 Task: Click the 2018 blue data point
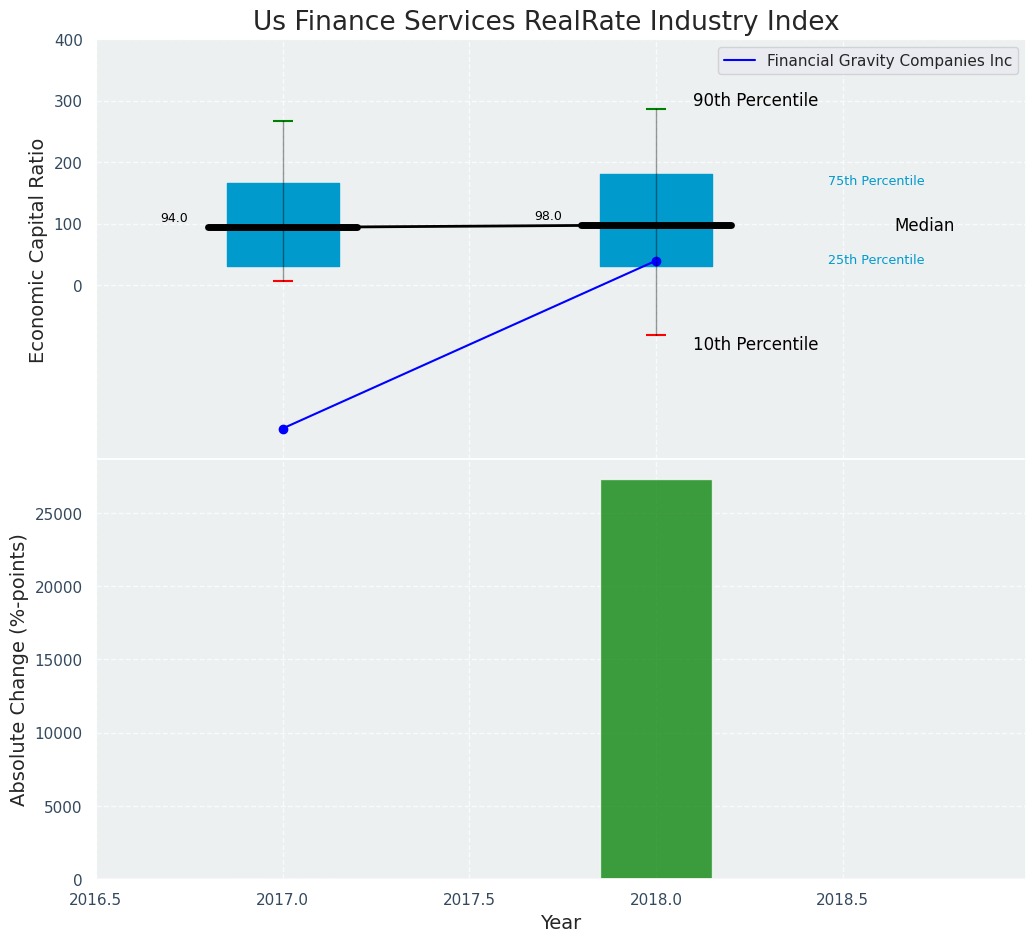pyautogui.click(x=656, y=261)
